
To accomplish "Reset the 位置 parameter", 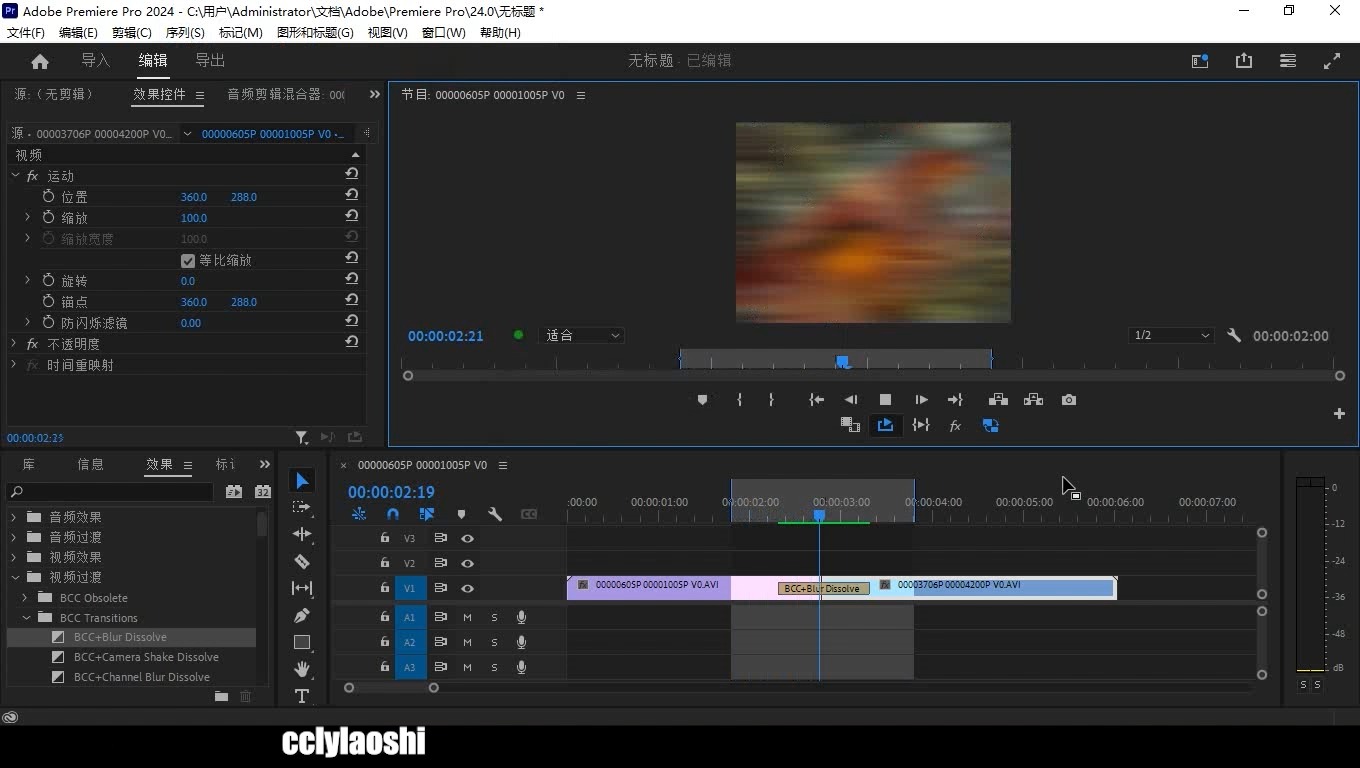I will (x=352, y=196).
